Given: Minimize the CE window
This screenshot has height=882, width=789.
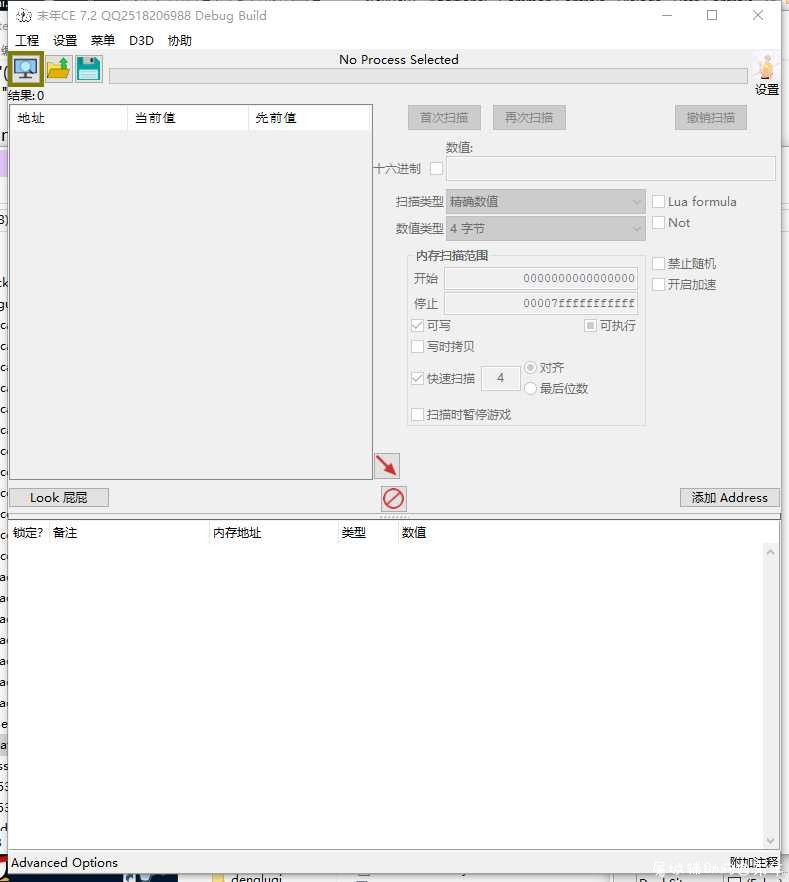Looking at the screenshot, I should pos(667,15).
